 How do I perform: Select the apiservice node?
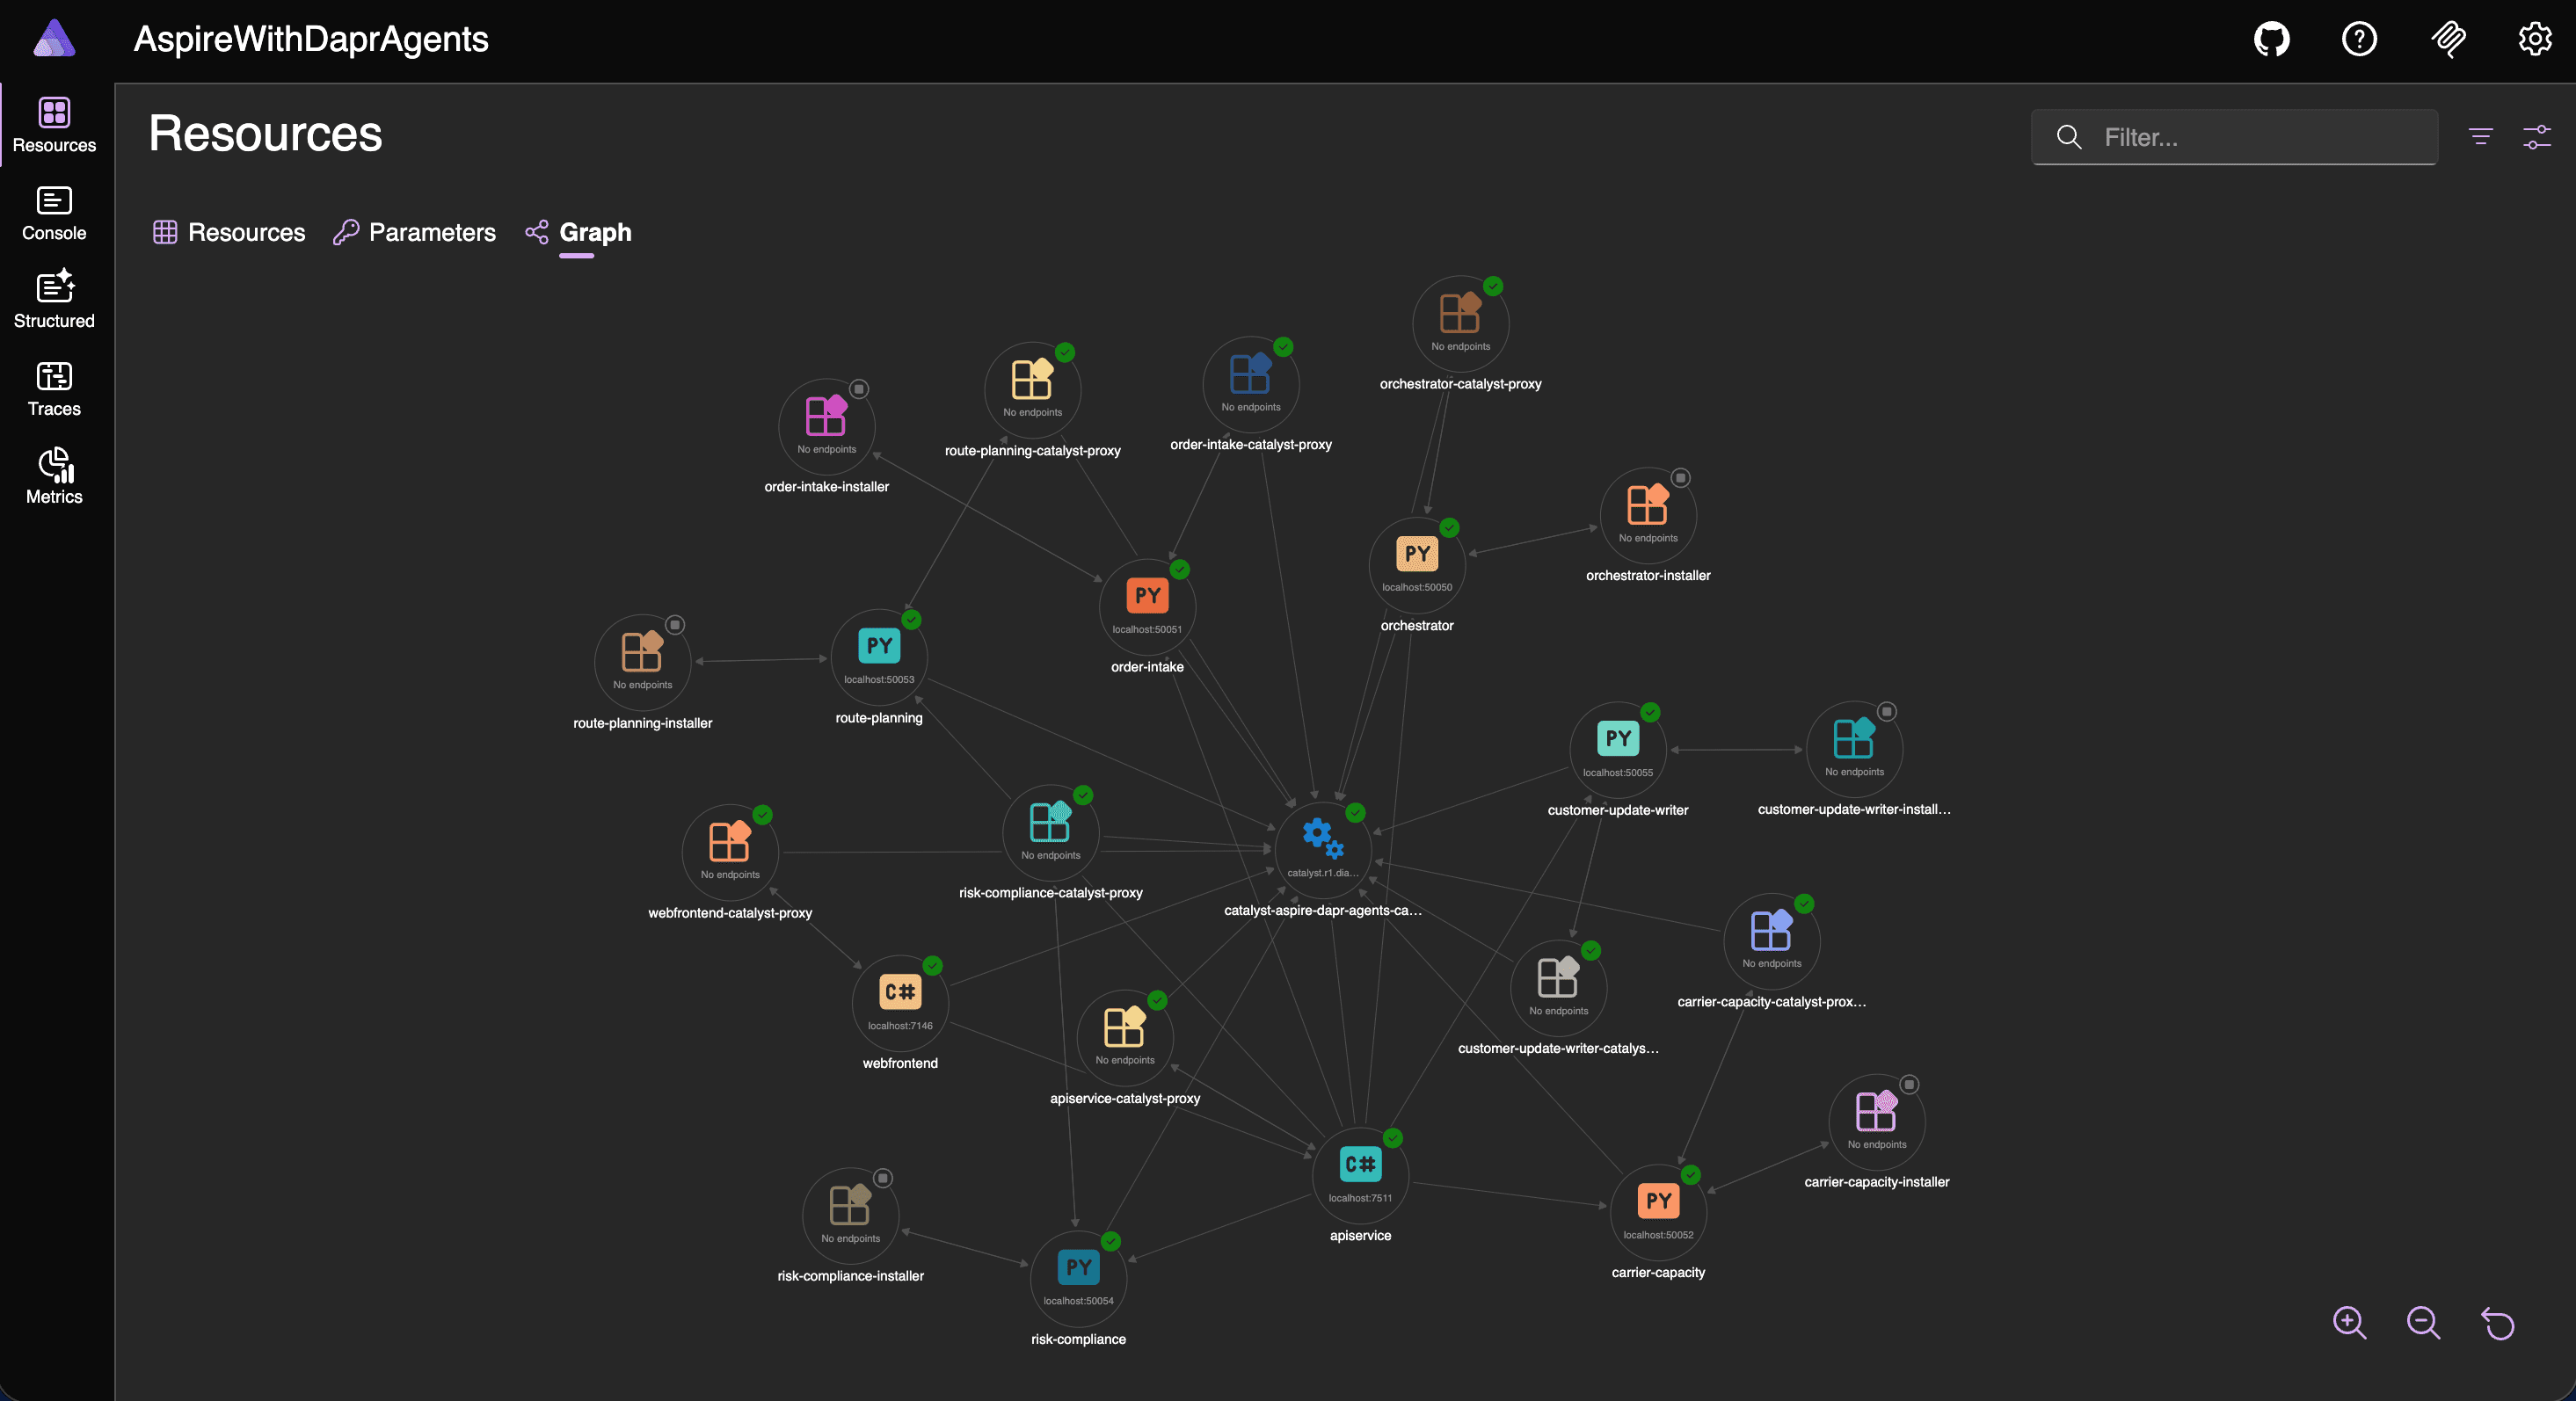coord(1360,1175)
